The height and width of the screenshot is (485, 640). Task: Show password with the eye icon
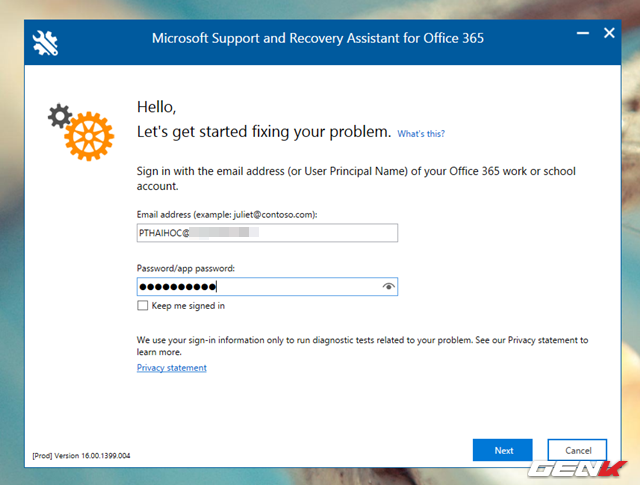[389, 287]
